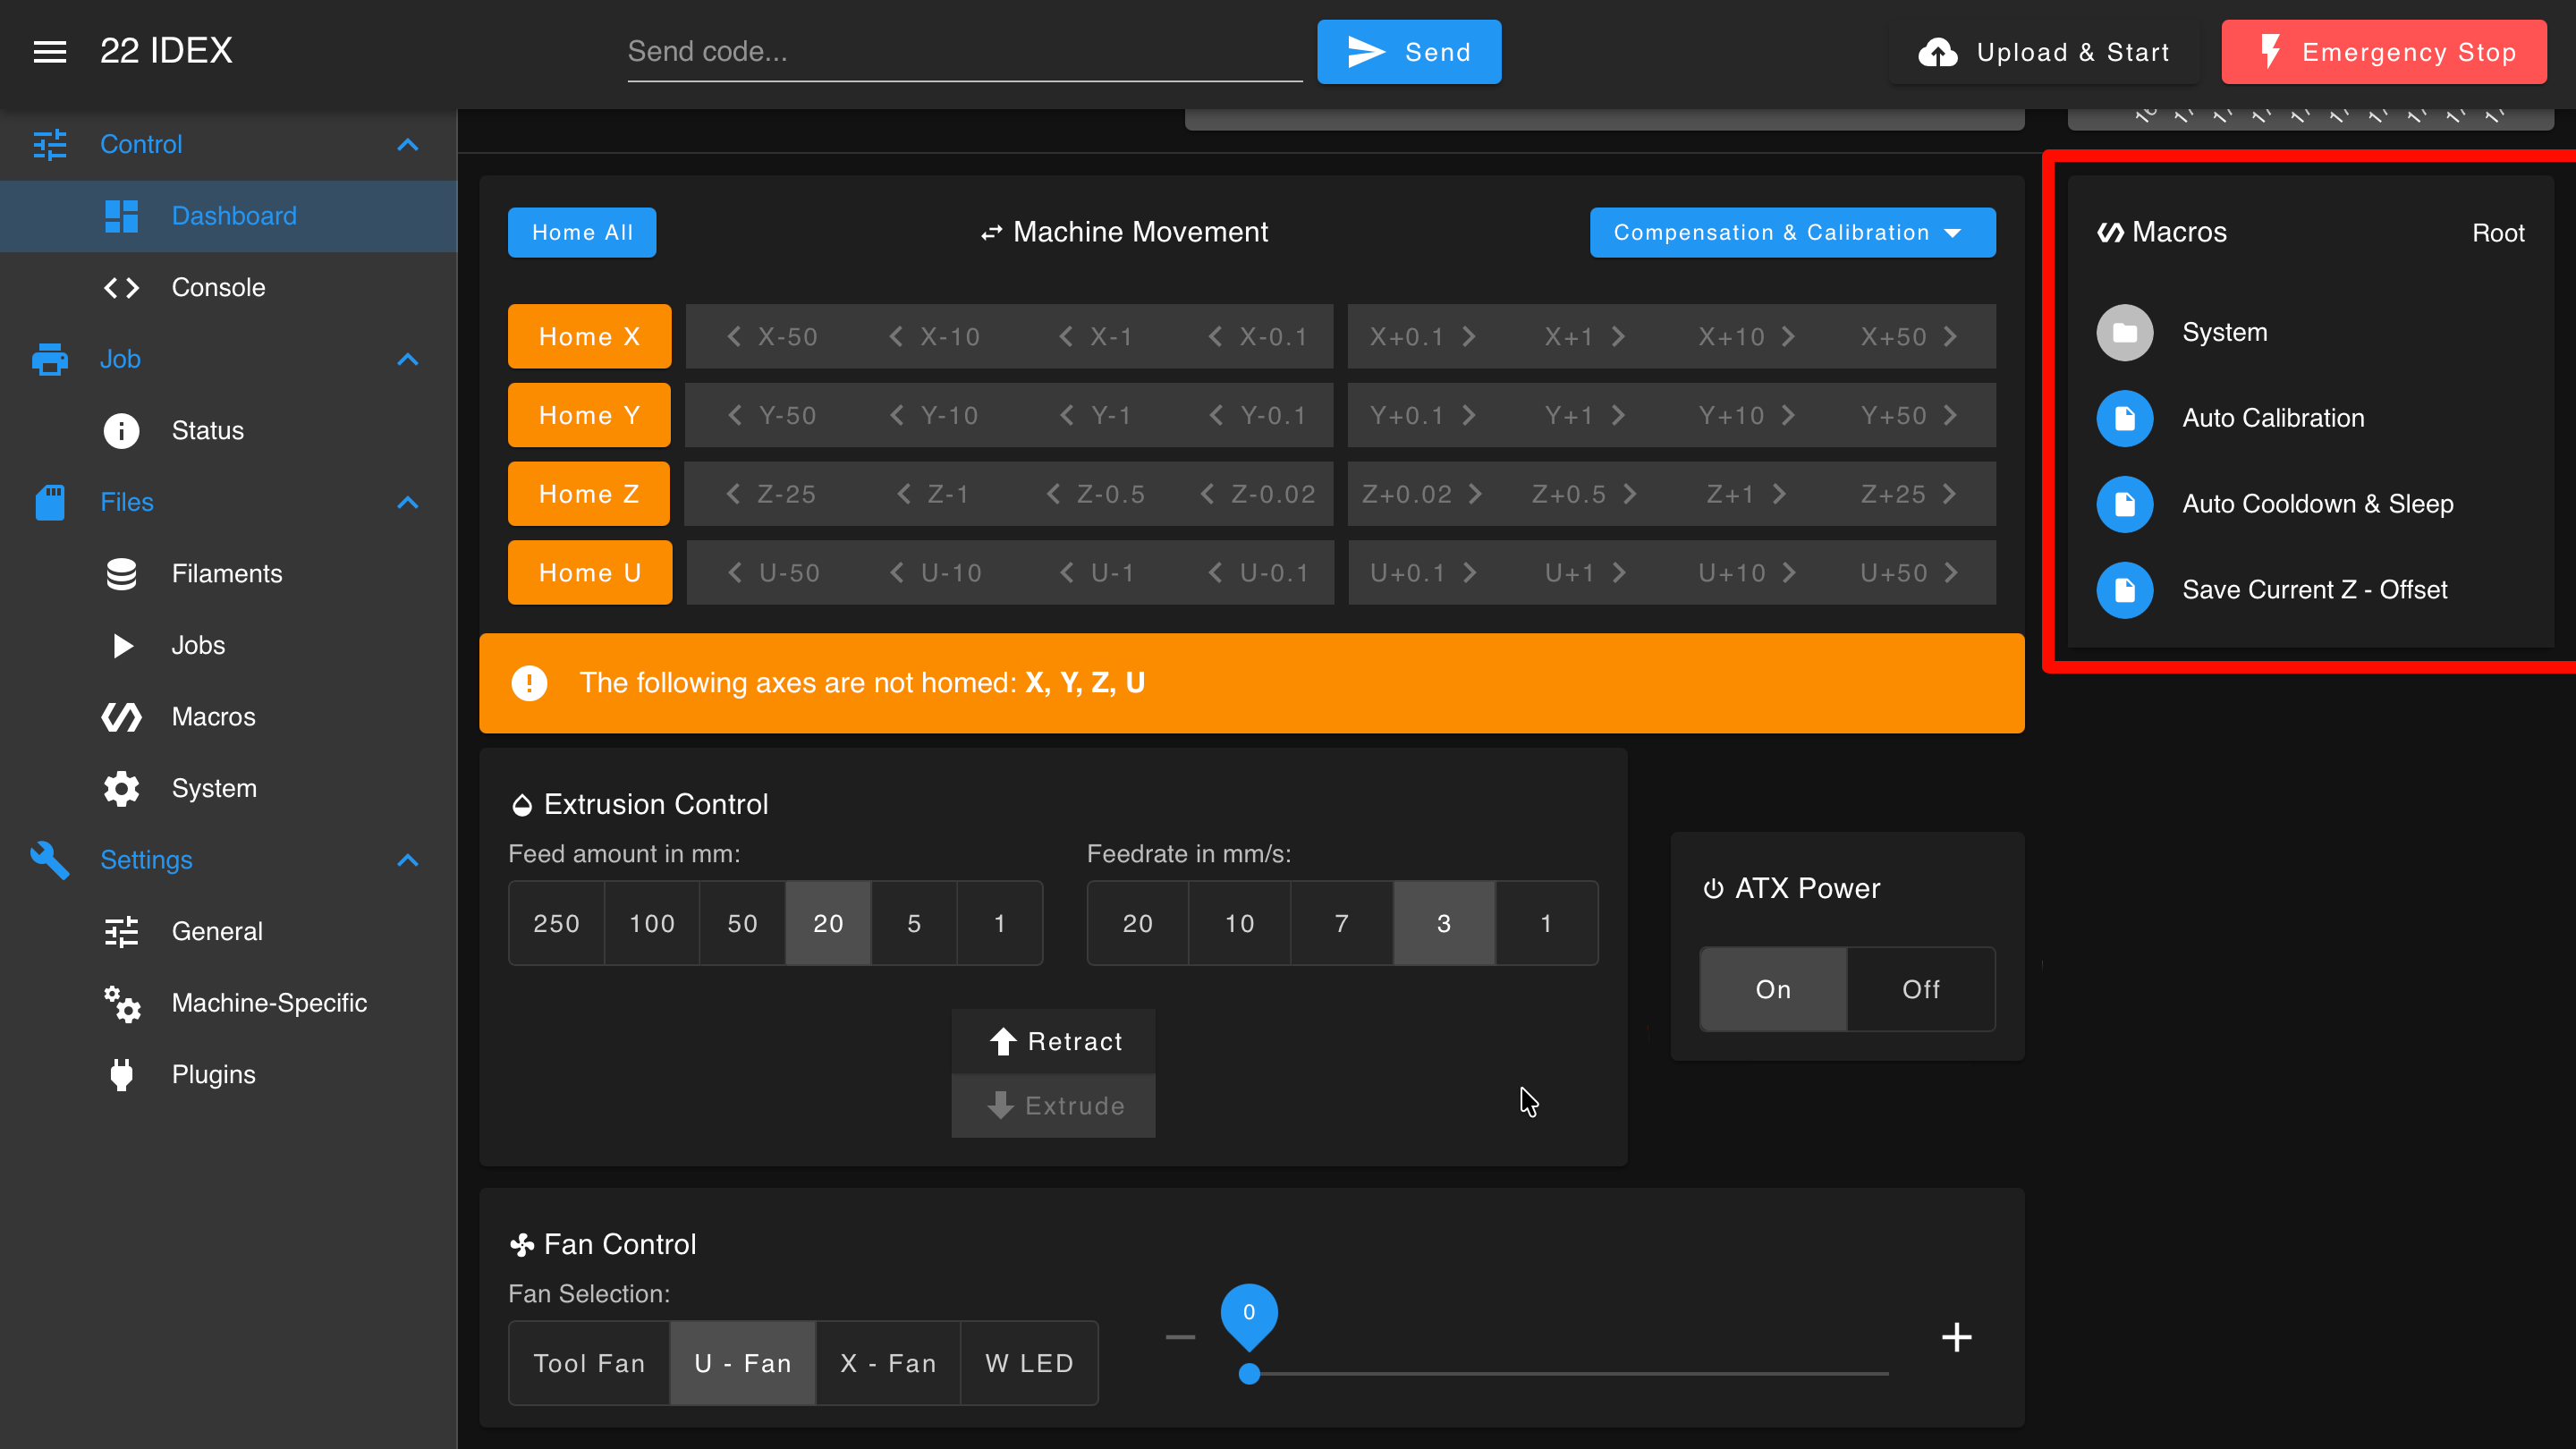Click the General settings sliders icon
2576x1449 pixels.
121,932
